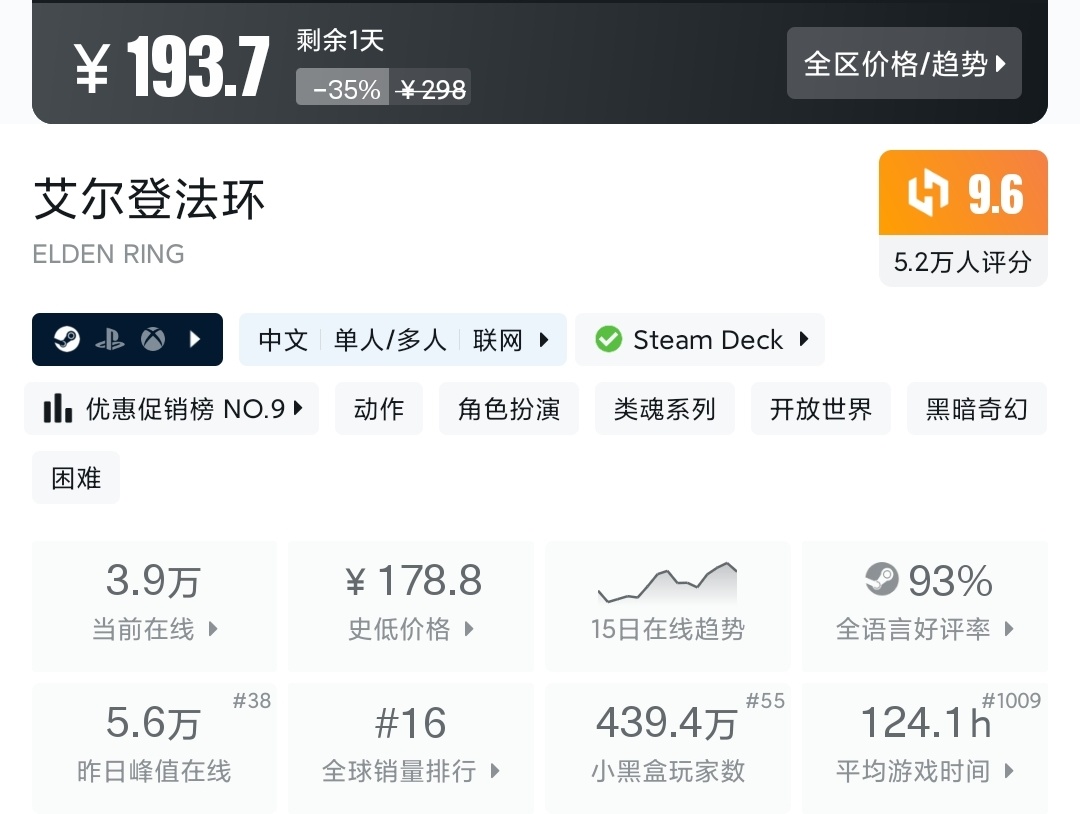Expand language and multiplayer info arrow
Image resolution: width=1080 pixels, height=814 pixels.
(x=544, y=340)
